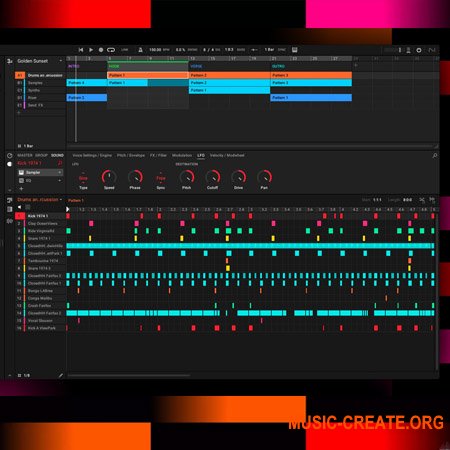This screenshot has width=450, height=450.
Task: Click the Pitch destination knob
Action: point(187,177)
